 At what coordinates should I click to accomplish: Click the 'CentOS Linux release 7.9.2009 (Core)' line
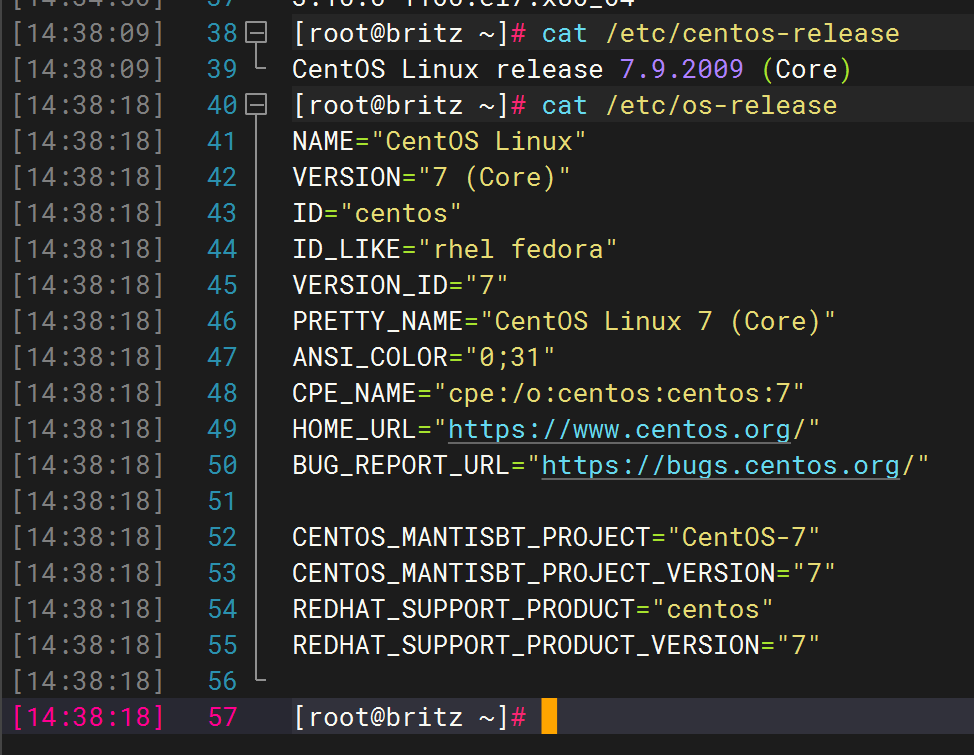coord(571,69)
